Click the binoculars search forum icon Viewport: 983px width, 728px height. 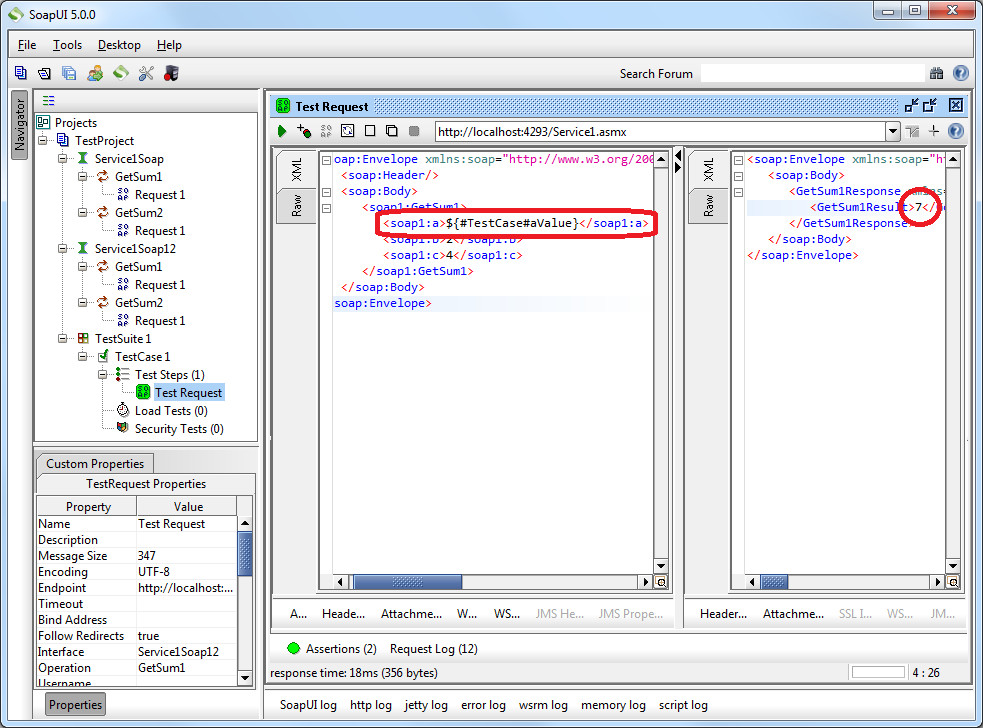937,73
